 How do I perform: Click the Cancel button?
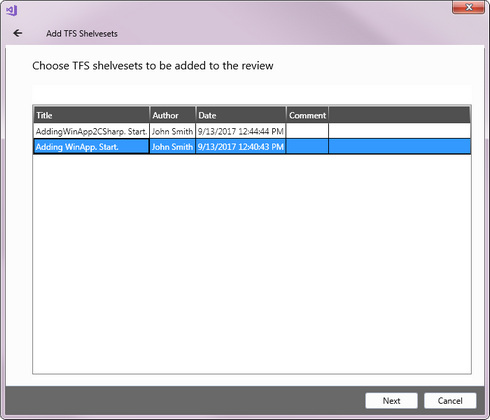point(450,401)
